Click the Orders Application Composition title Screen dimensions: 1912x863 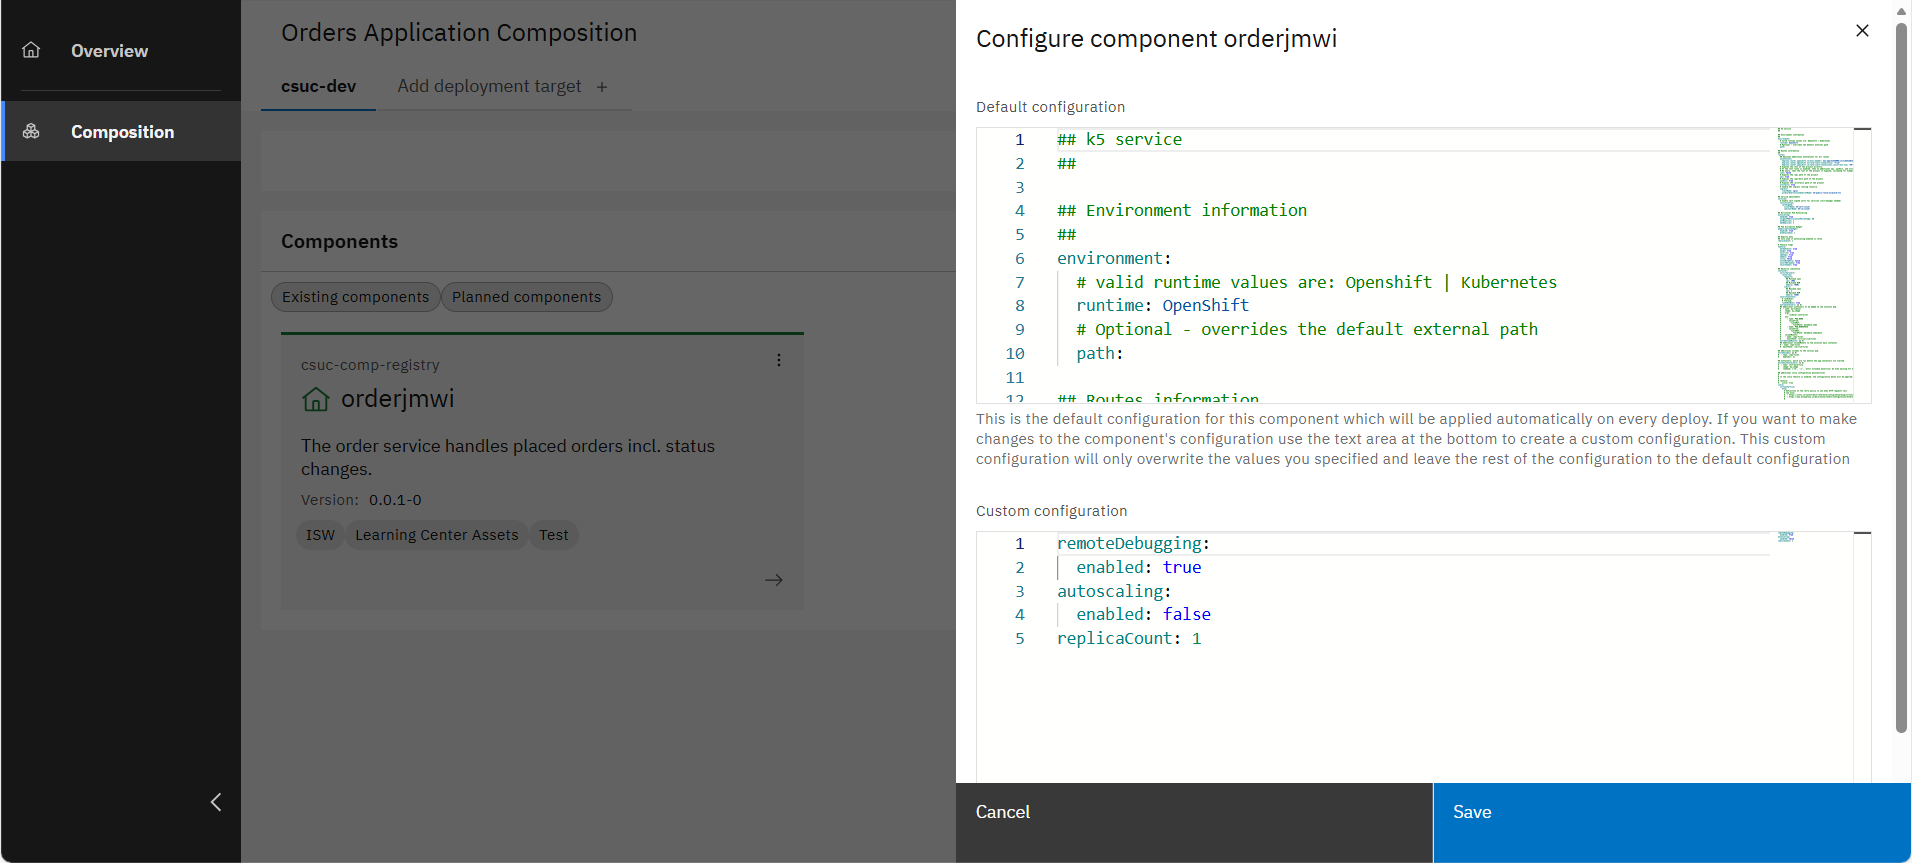point(459,33)
